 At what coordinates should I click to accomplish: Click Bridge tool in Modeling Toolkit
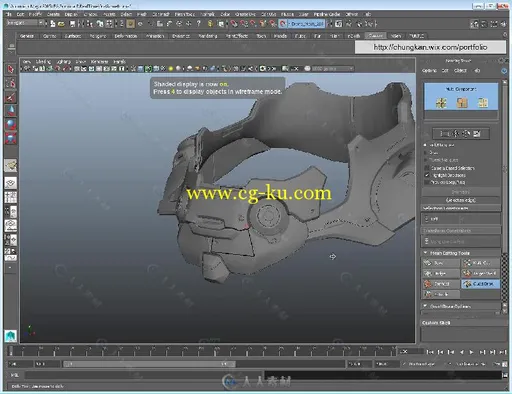click(x=441, y=273)
